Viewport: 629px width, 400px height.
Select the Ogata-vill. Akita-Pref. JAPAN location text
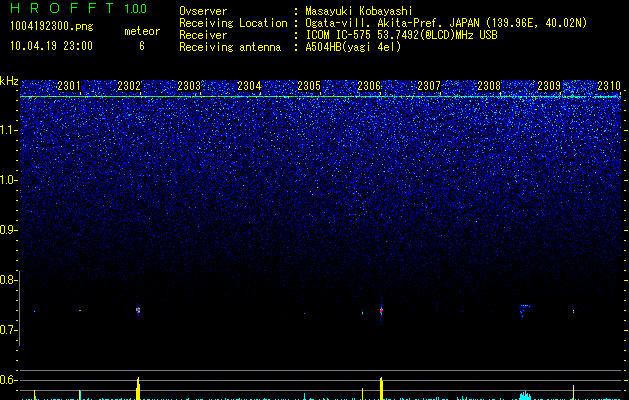point(446,24)
